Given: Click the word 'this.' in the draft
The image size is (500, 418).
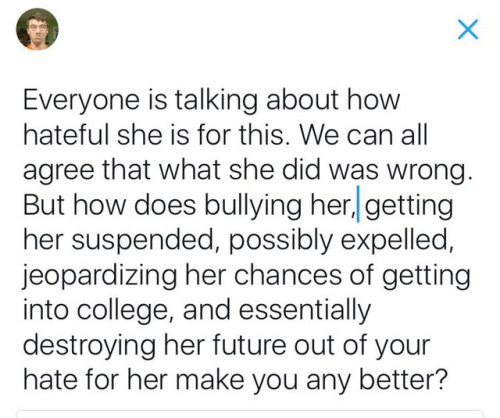Looking at the screenshot, I should [x=264, y=135].
